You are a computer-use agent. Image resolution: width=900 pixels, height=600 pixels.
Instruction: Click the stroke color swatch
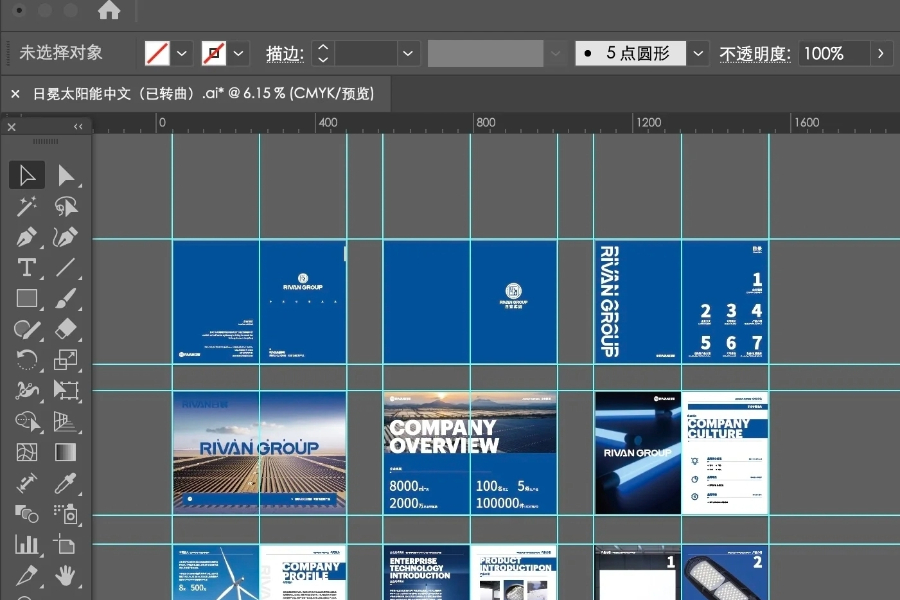click(x=214, y=53)
